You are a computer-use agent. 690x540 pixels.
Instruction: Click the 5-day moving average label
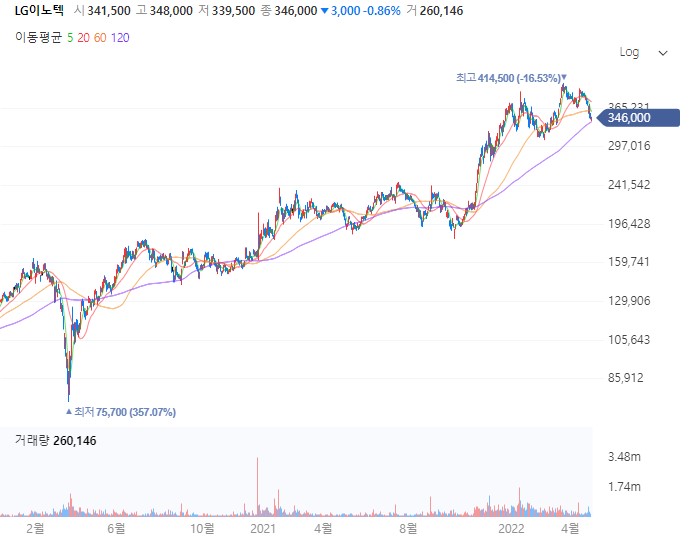[x=70, y=38]
